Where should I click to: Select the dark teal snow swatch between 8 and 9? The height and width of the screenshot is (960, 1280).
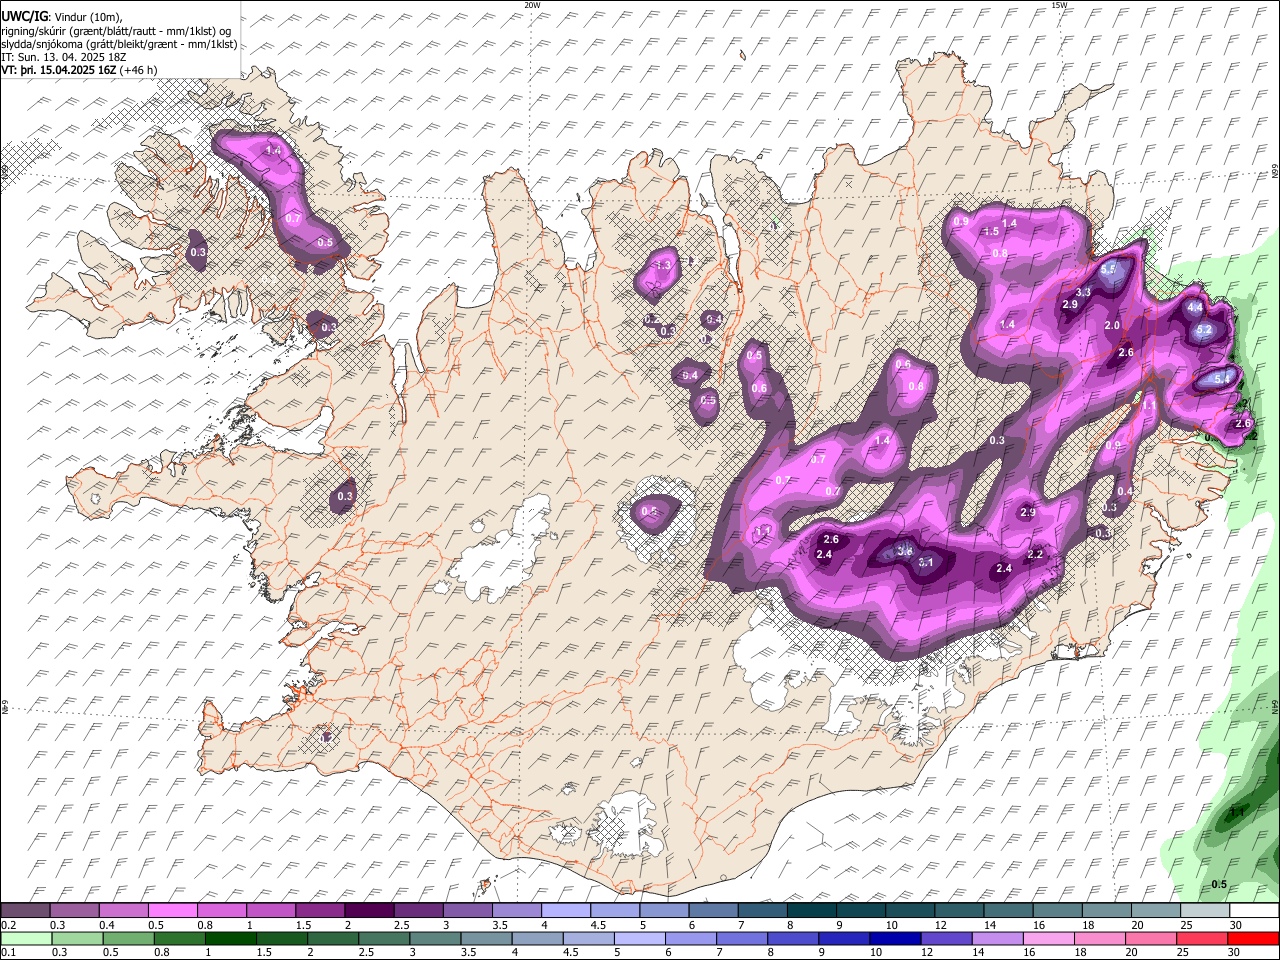[811, 910]
